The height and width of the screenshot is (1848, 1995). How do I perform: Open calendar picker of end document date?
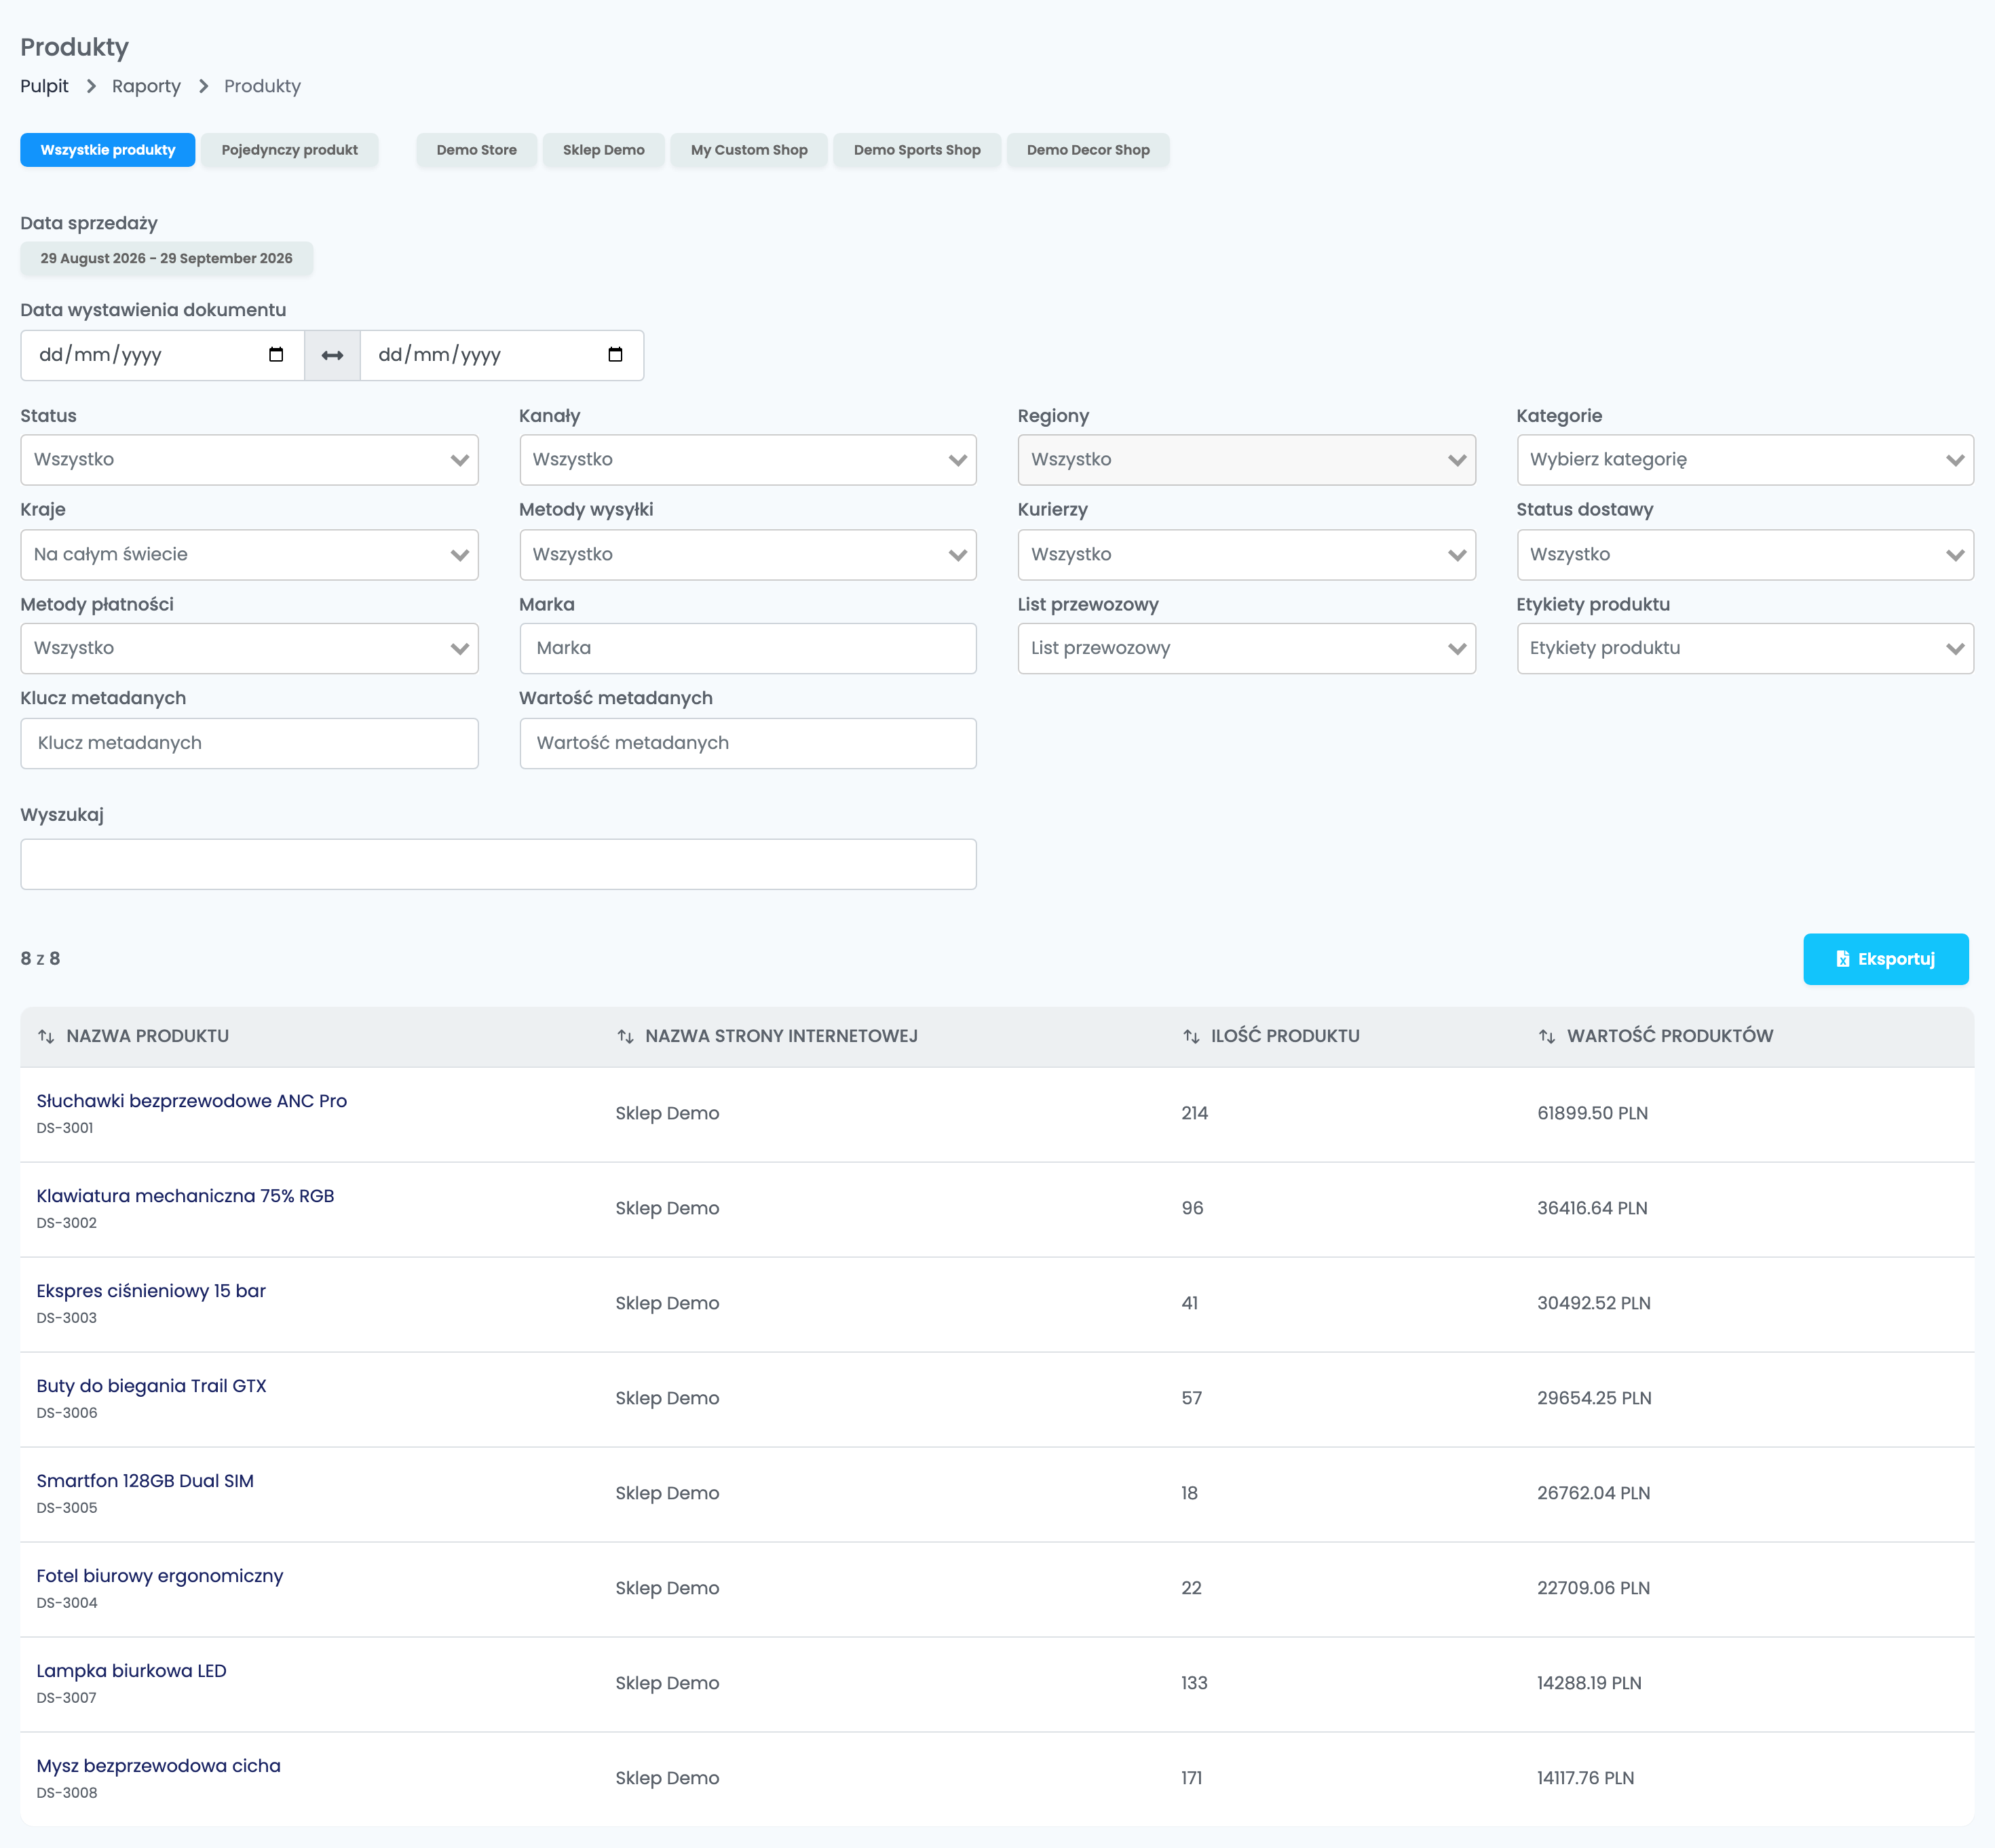tap(615, 355)
